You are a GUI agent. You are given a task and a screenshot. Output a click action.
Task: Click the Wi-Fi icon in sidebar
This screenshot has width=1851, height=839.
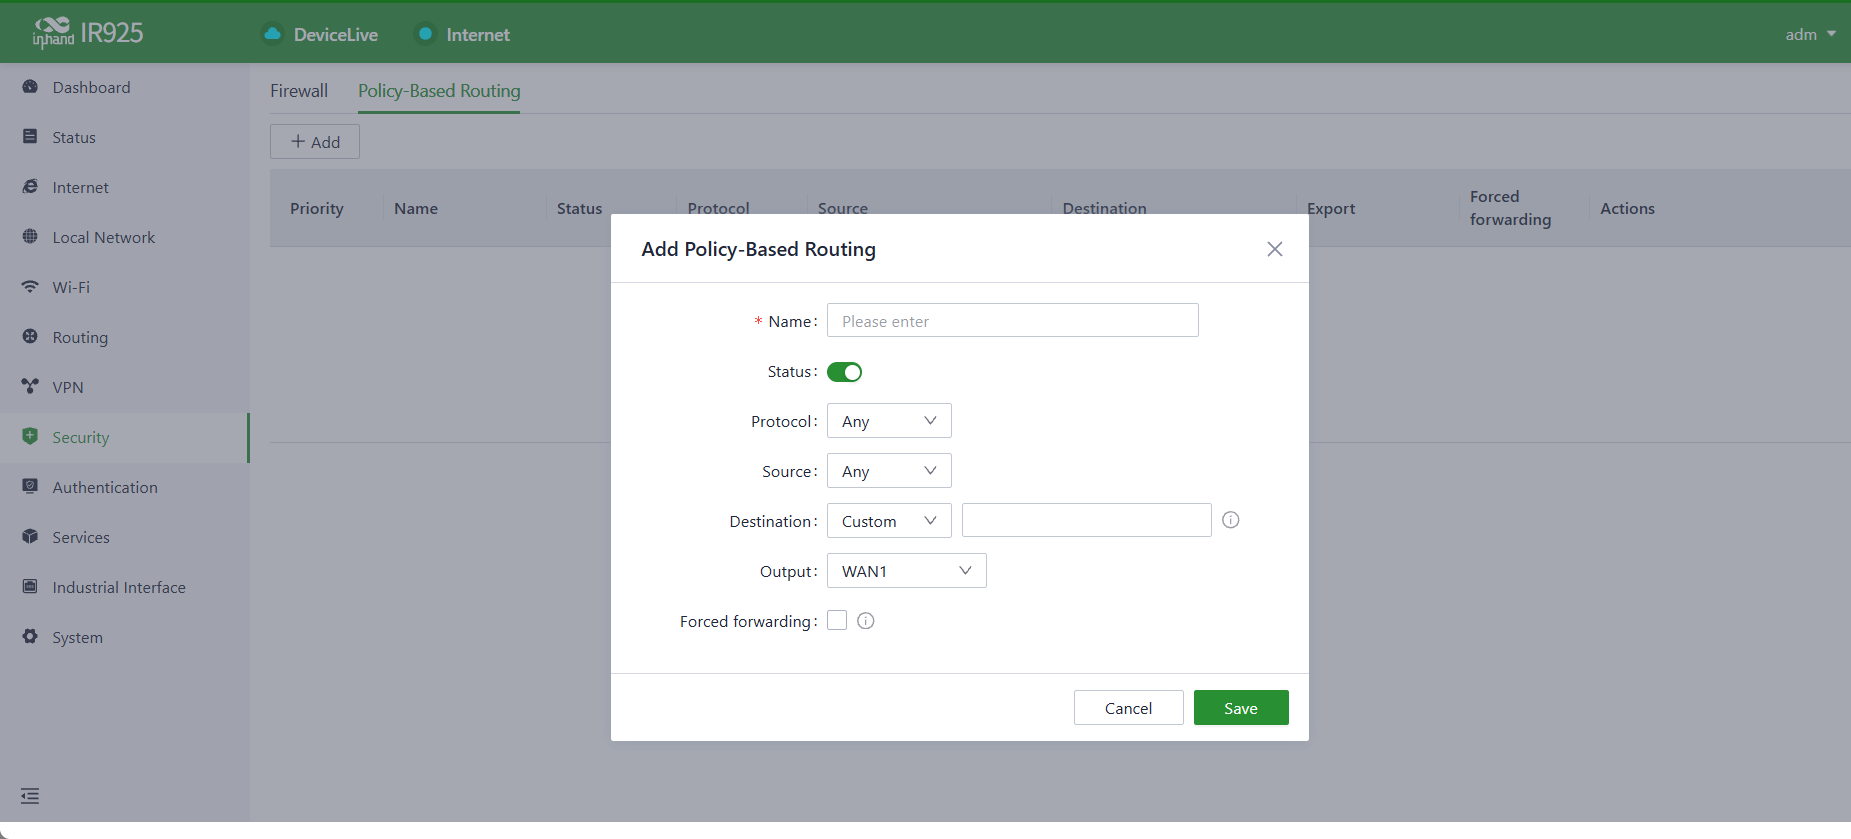30,287
